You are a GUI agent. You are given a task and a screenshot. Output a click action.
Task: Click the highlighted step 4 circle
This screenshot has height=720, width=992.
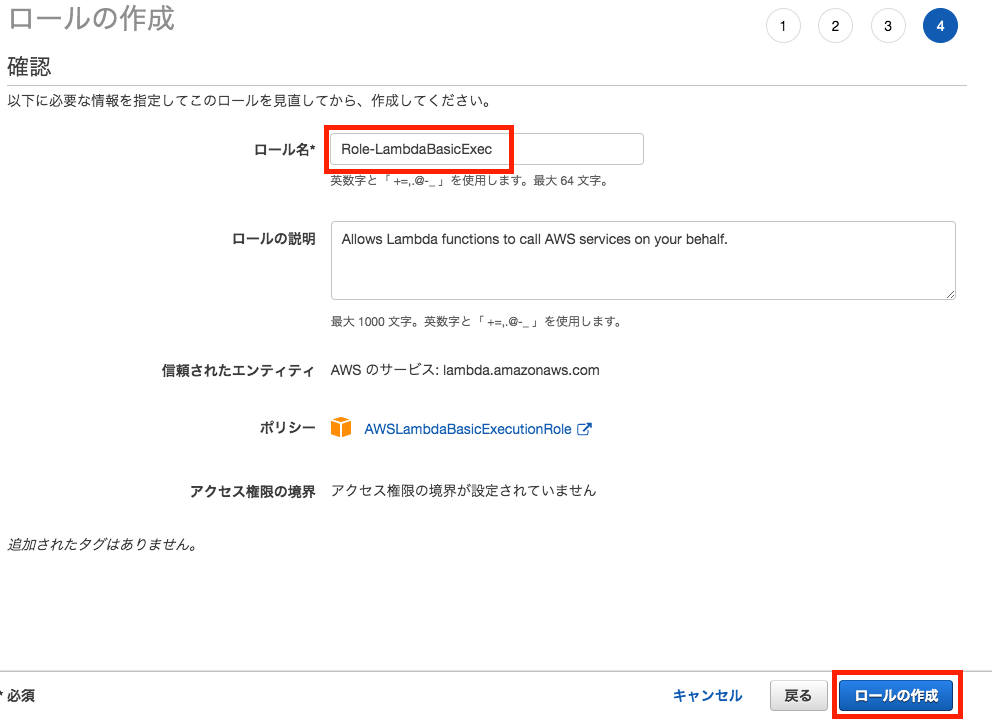940,26
